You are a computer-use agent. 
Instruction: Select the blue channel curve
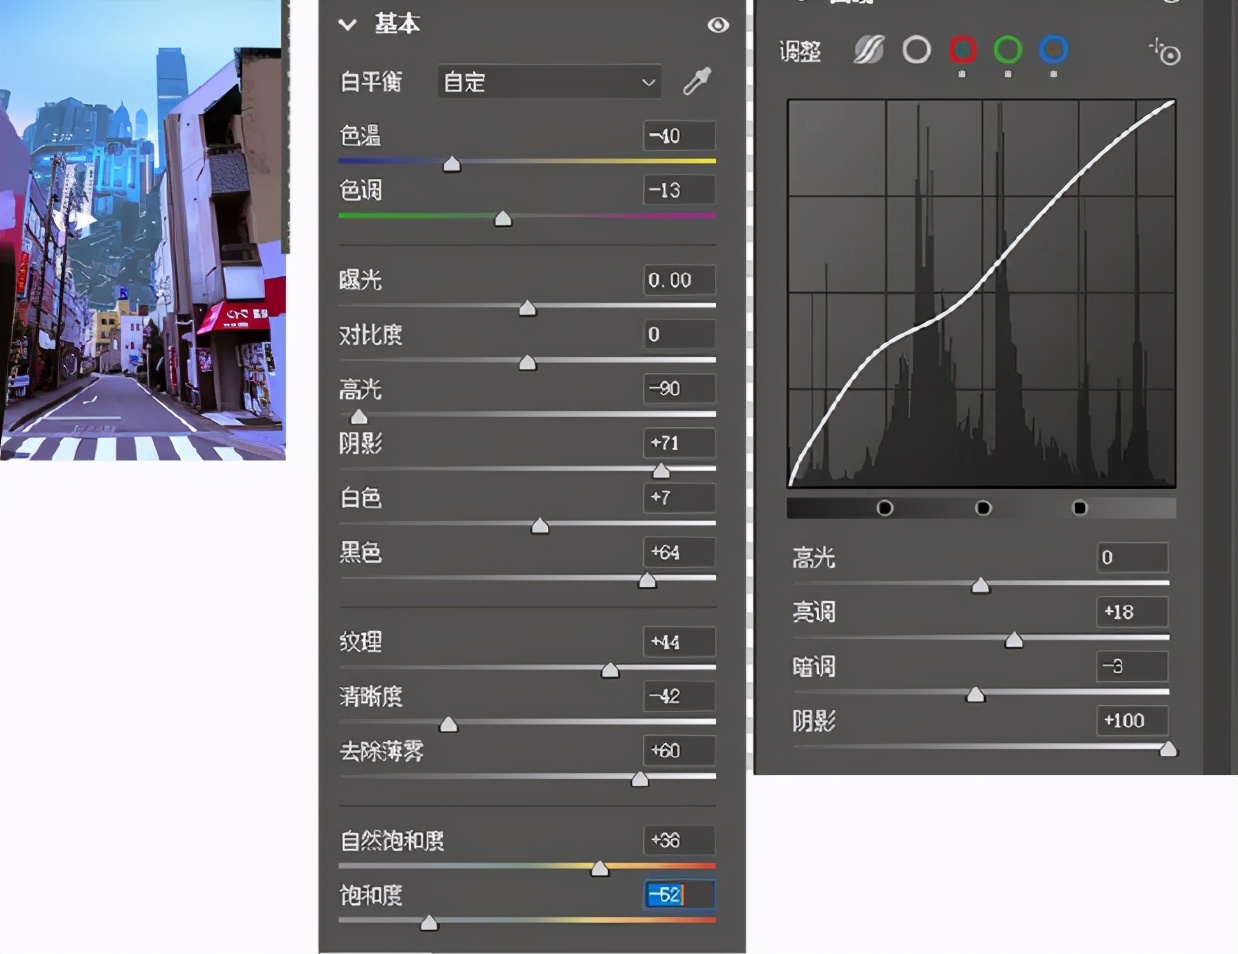(x=1053, y=50)
